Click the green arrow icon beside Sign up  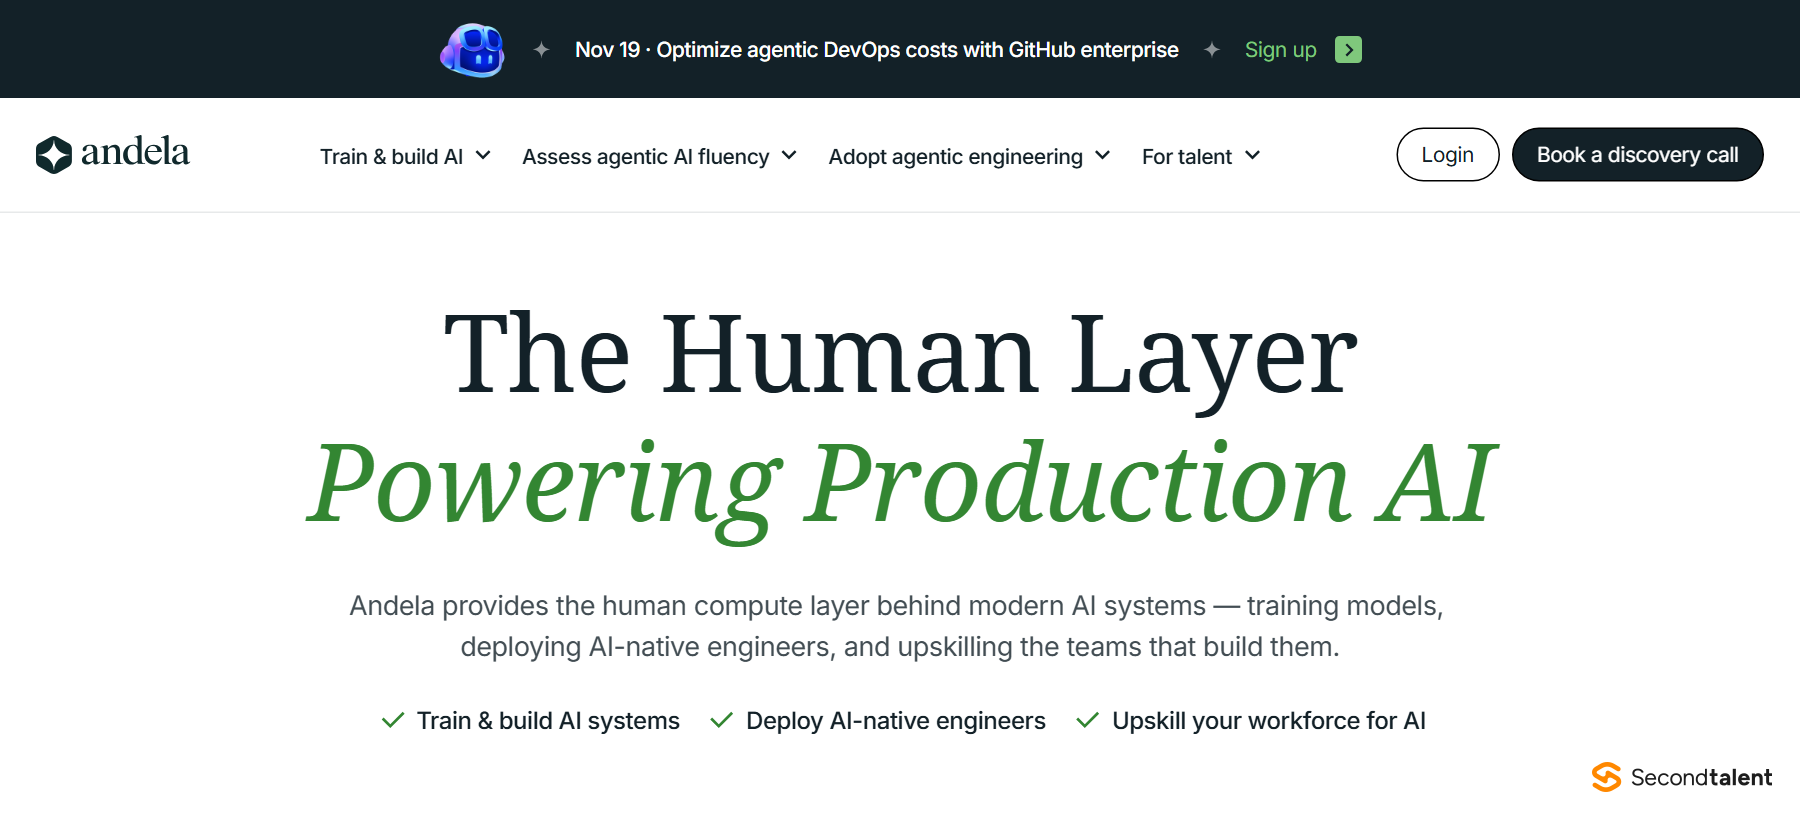click(x=1348, y=49)
